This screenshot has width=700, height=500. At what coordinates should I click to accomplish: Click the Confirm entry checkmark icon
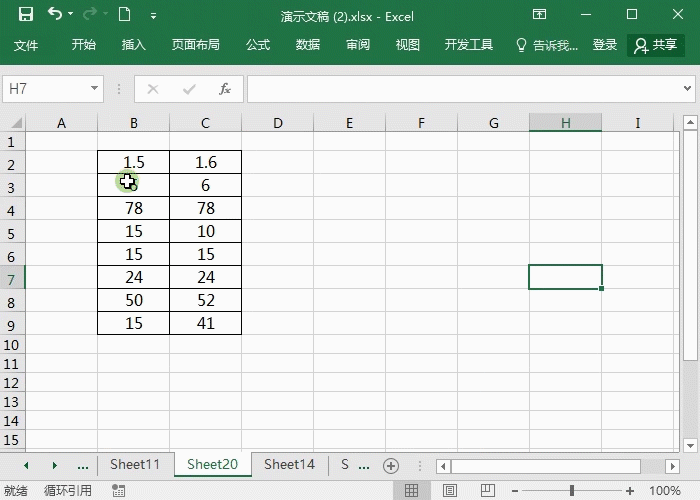click(x=189, y=89)
